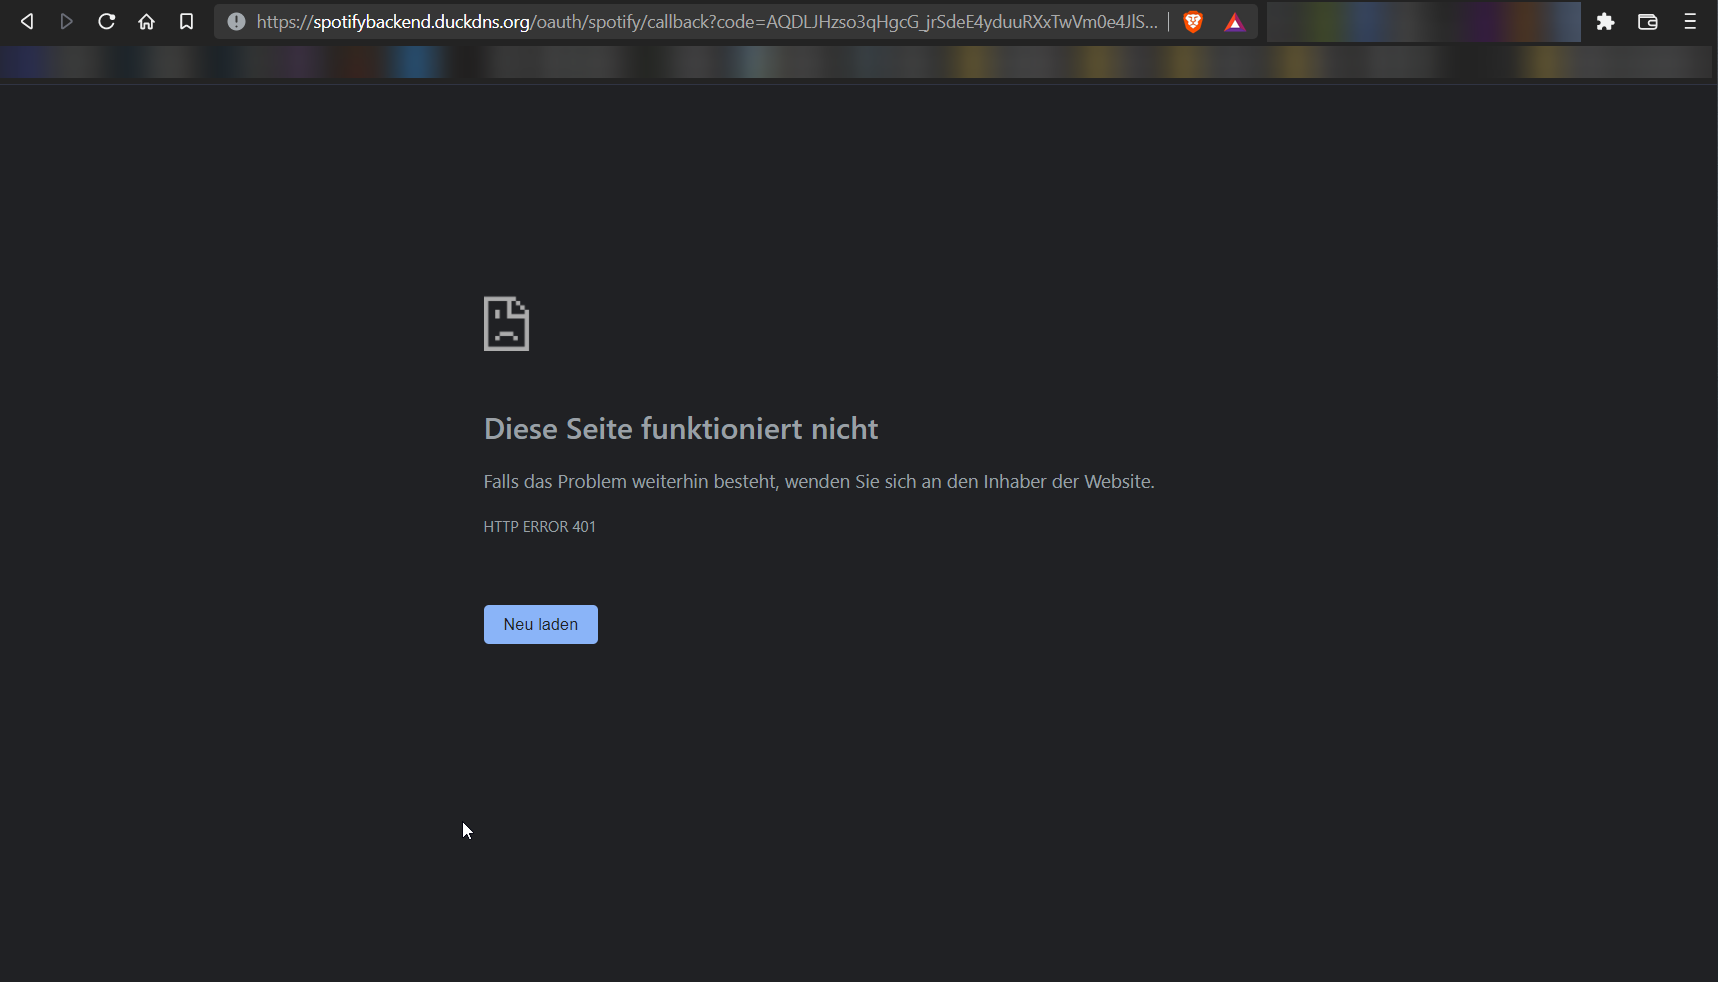
Task: Open bookmarks with the bookmark flag icon
Action: 186,21
